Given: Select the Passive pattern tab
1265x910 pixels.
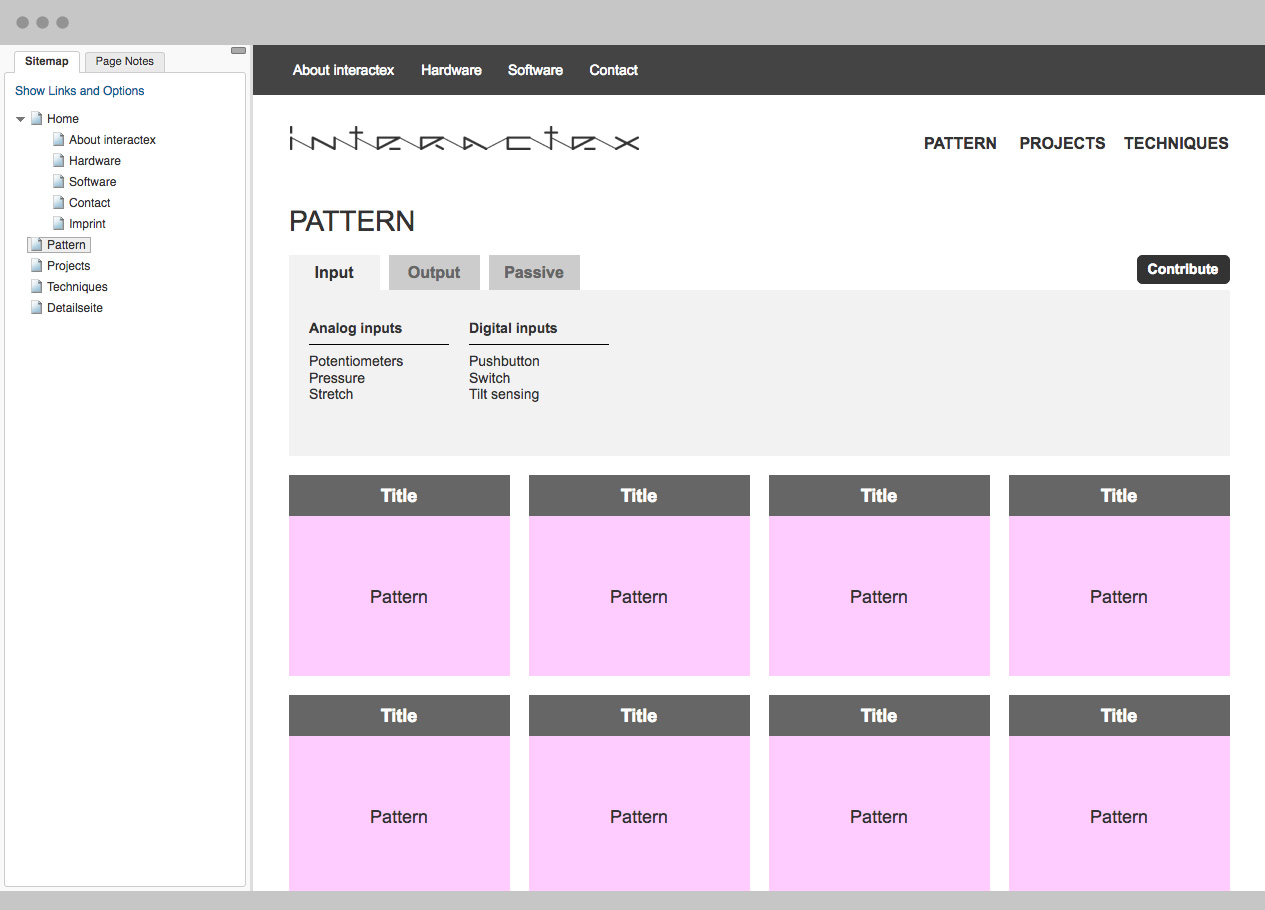Looking at the screenshot, I should tap(534, 272).
